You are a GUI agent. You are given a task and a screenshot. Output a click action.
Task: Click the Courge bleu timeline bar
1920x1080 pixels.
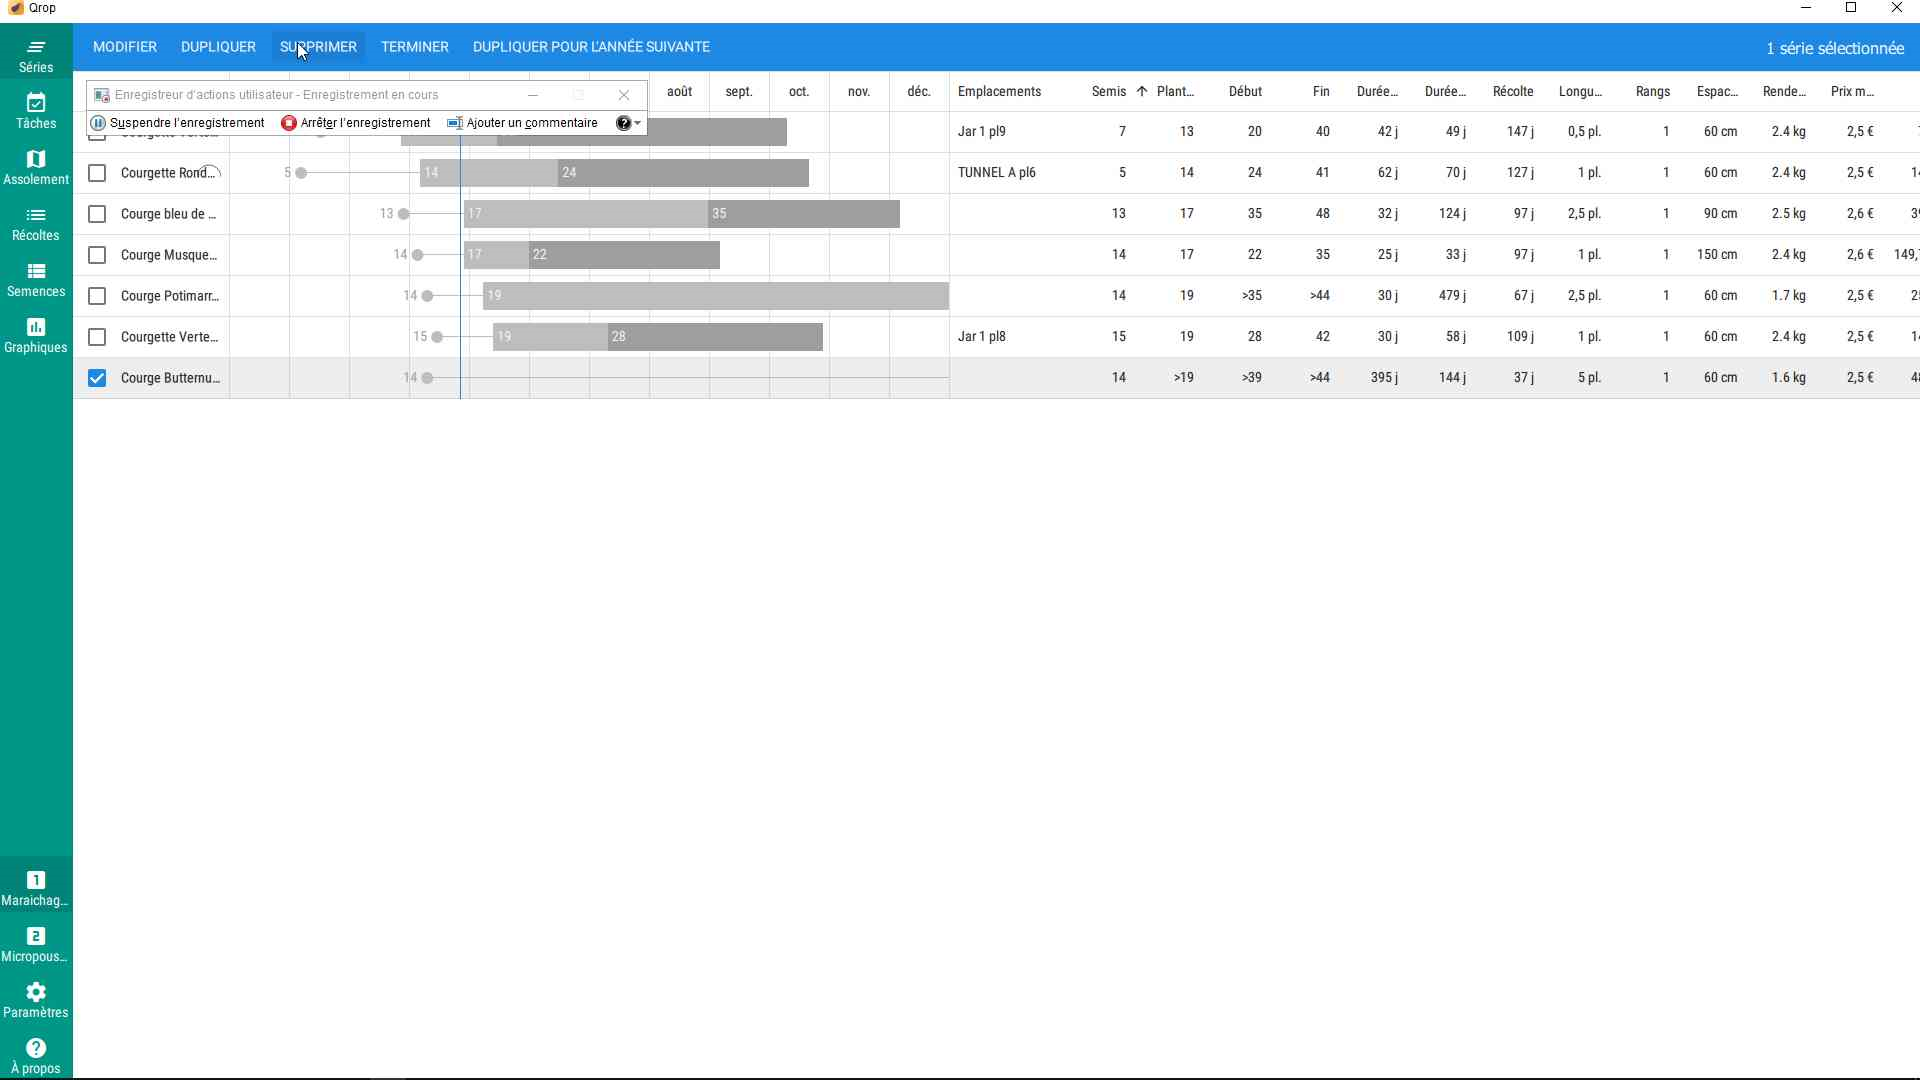pyautogui.click(x=680, y=214)
